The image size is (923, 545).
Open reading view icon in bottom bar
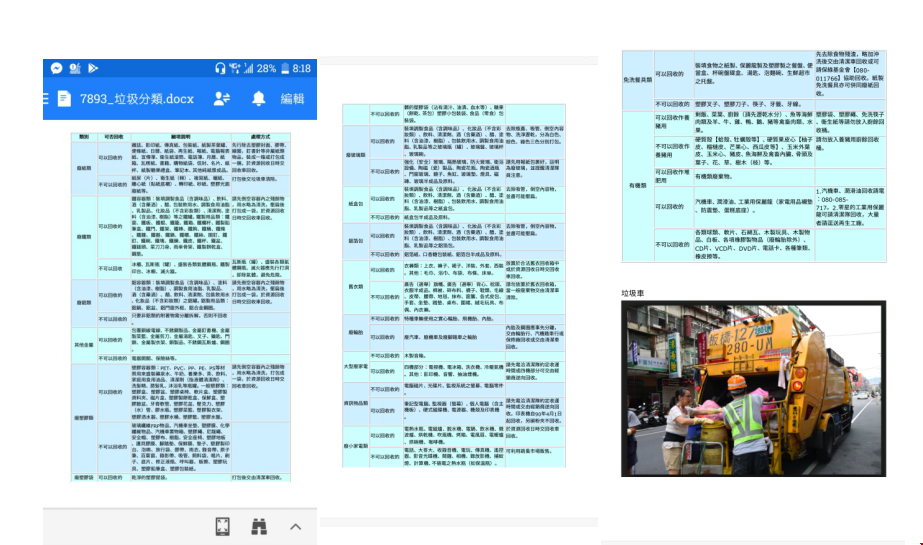pyautogui.click(x=223, y=526)
